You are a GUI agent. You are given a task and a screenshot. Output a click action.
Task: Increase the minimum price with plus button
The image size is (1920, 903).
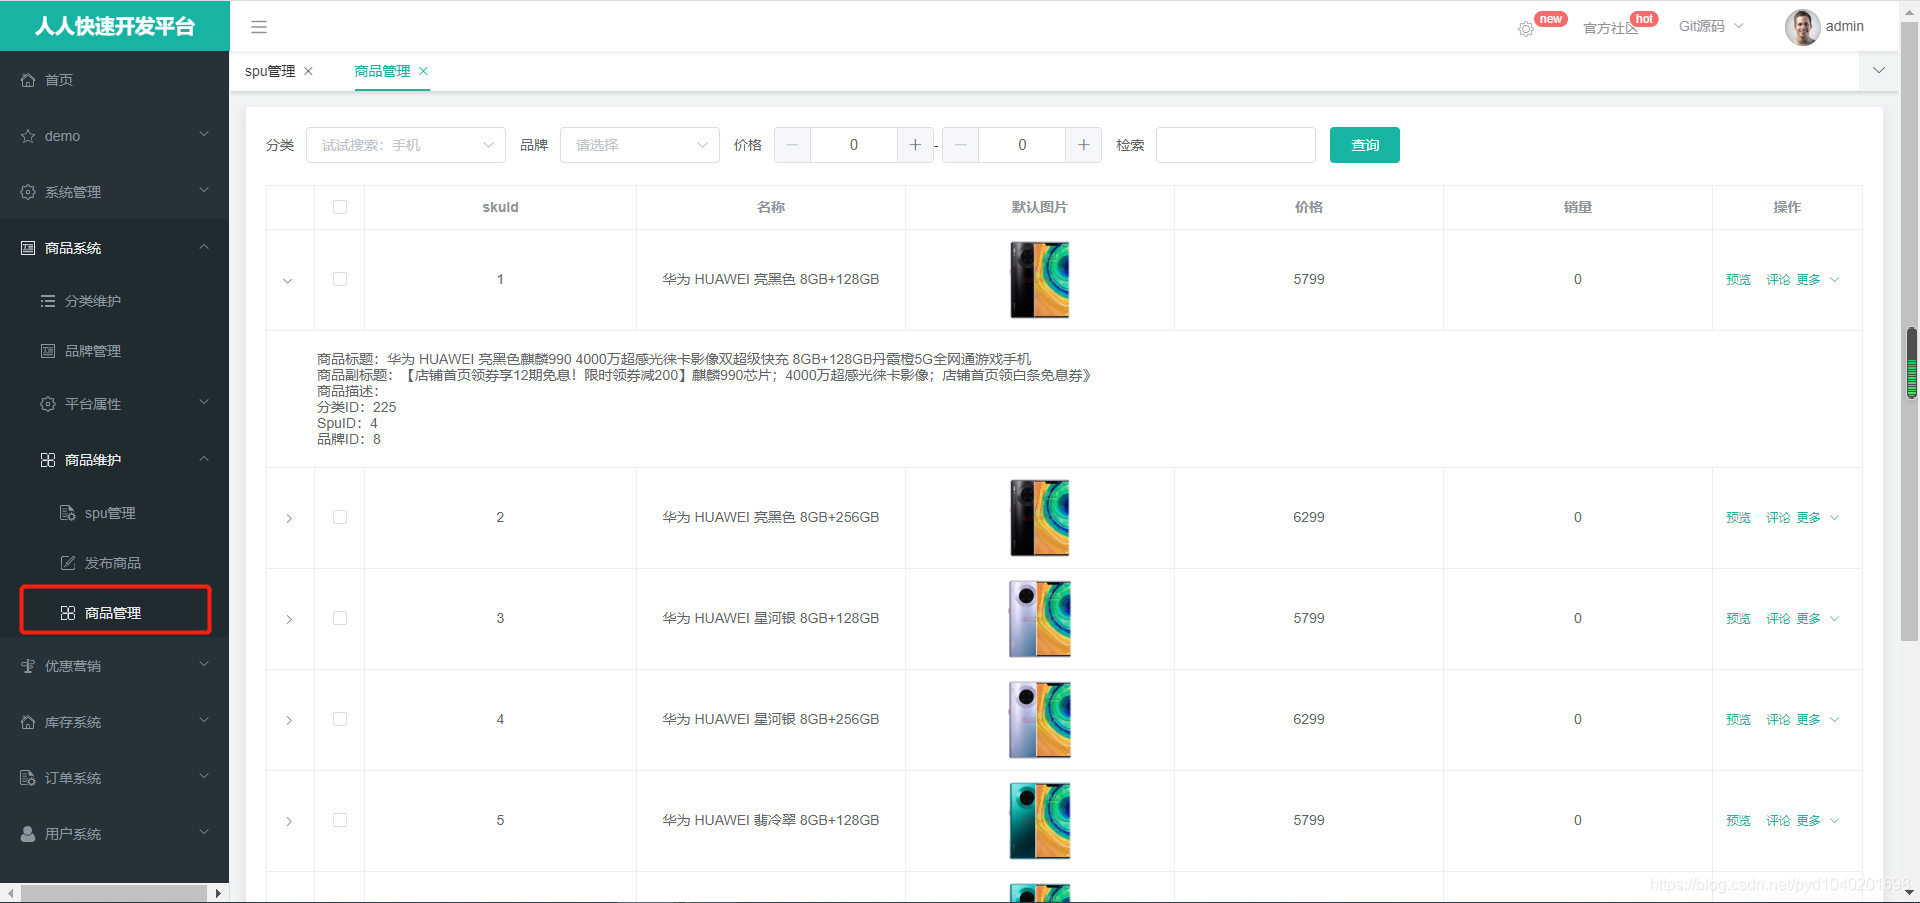point(915,145)
